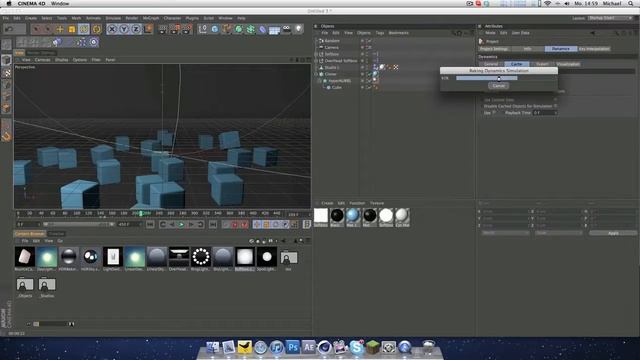
Task: Toggle the Y axis lock
Action: point(124,29)
